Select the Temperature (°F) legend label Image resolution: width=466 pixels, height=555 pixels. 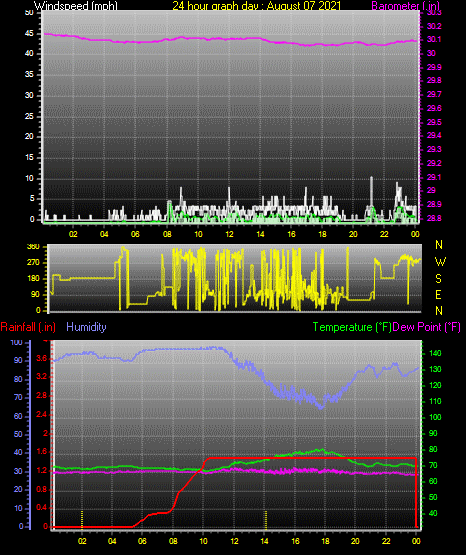point(352,327)
